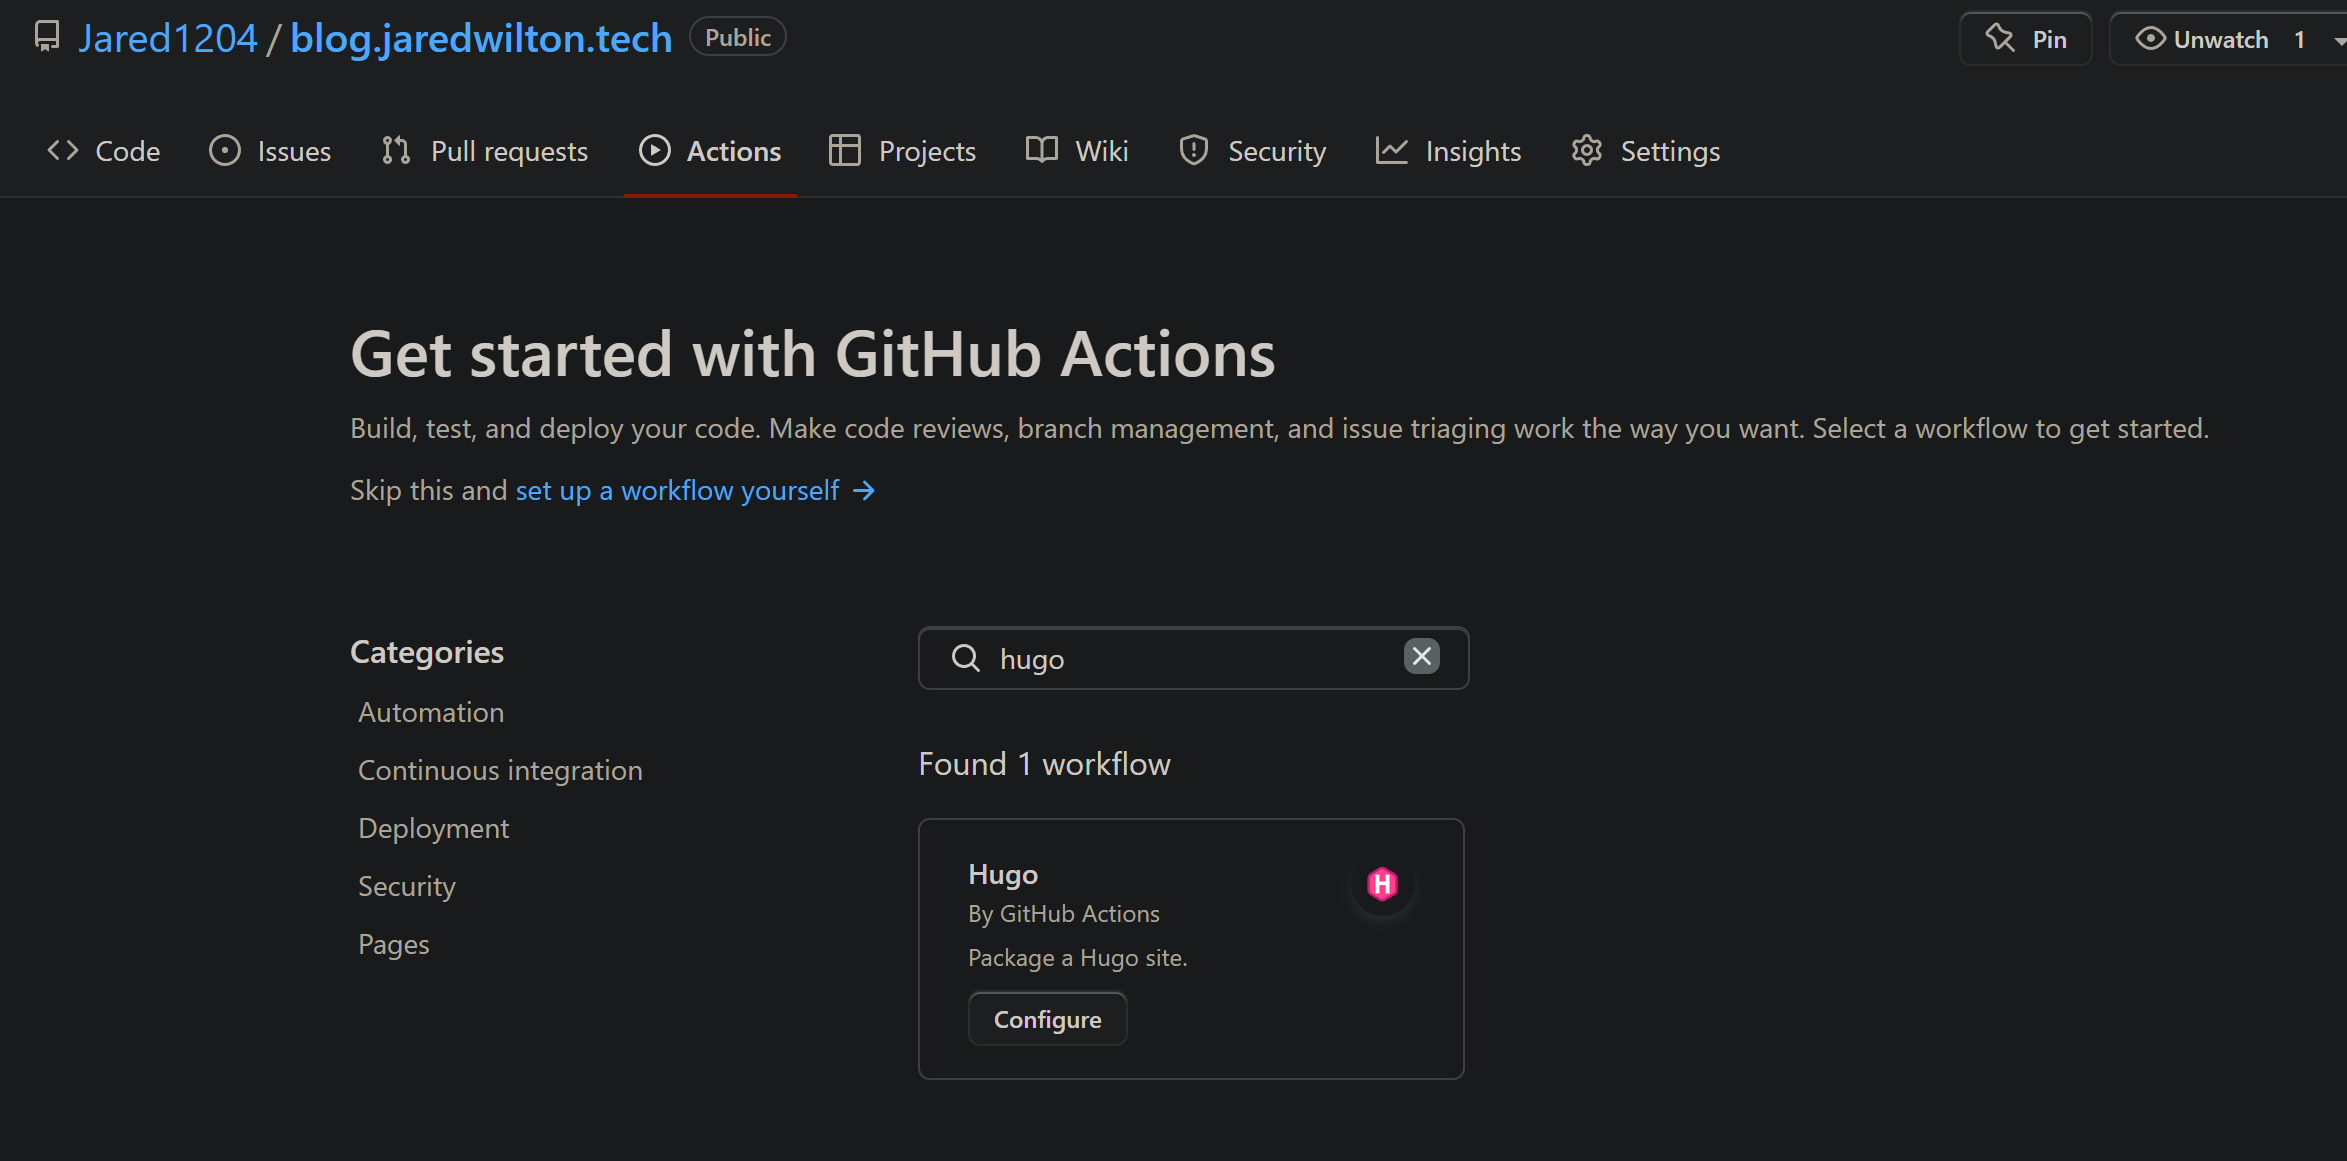2347x1161 pixels.
Task: Clear the hugo search using the X icon
Action: 1421,657
